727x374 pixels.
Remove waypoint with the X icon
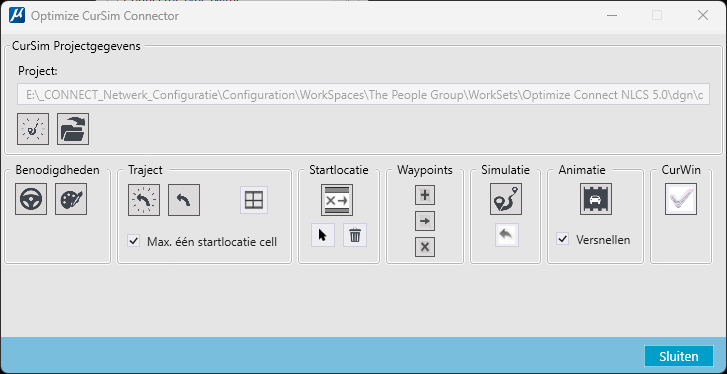point(425,247)
